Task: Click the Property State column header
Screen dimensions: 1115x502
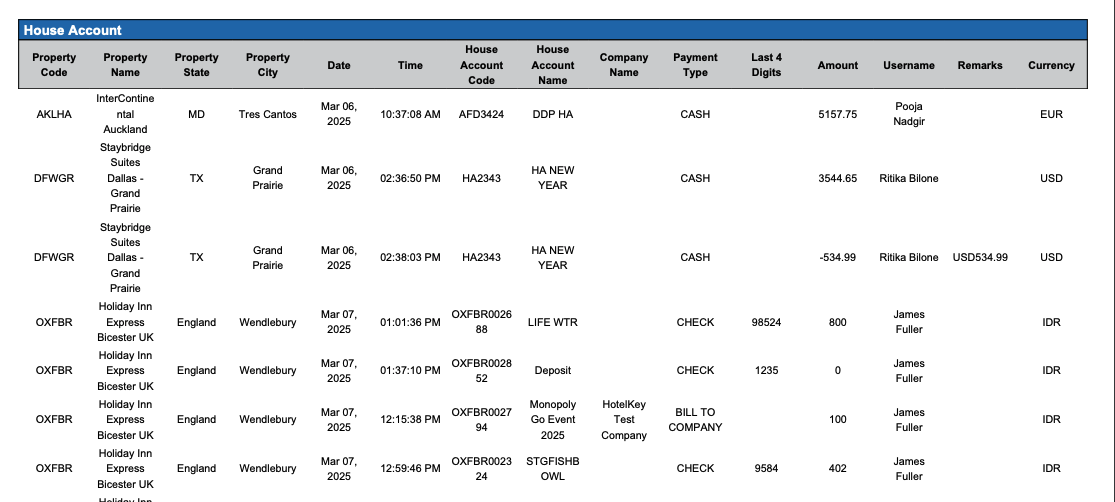Action: (196, 65)
